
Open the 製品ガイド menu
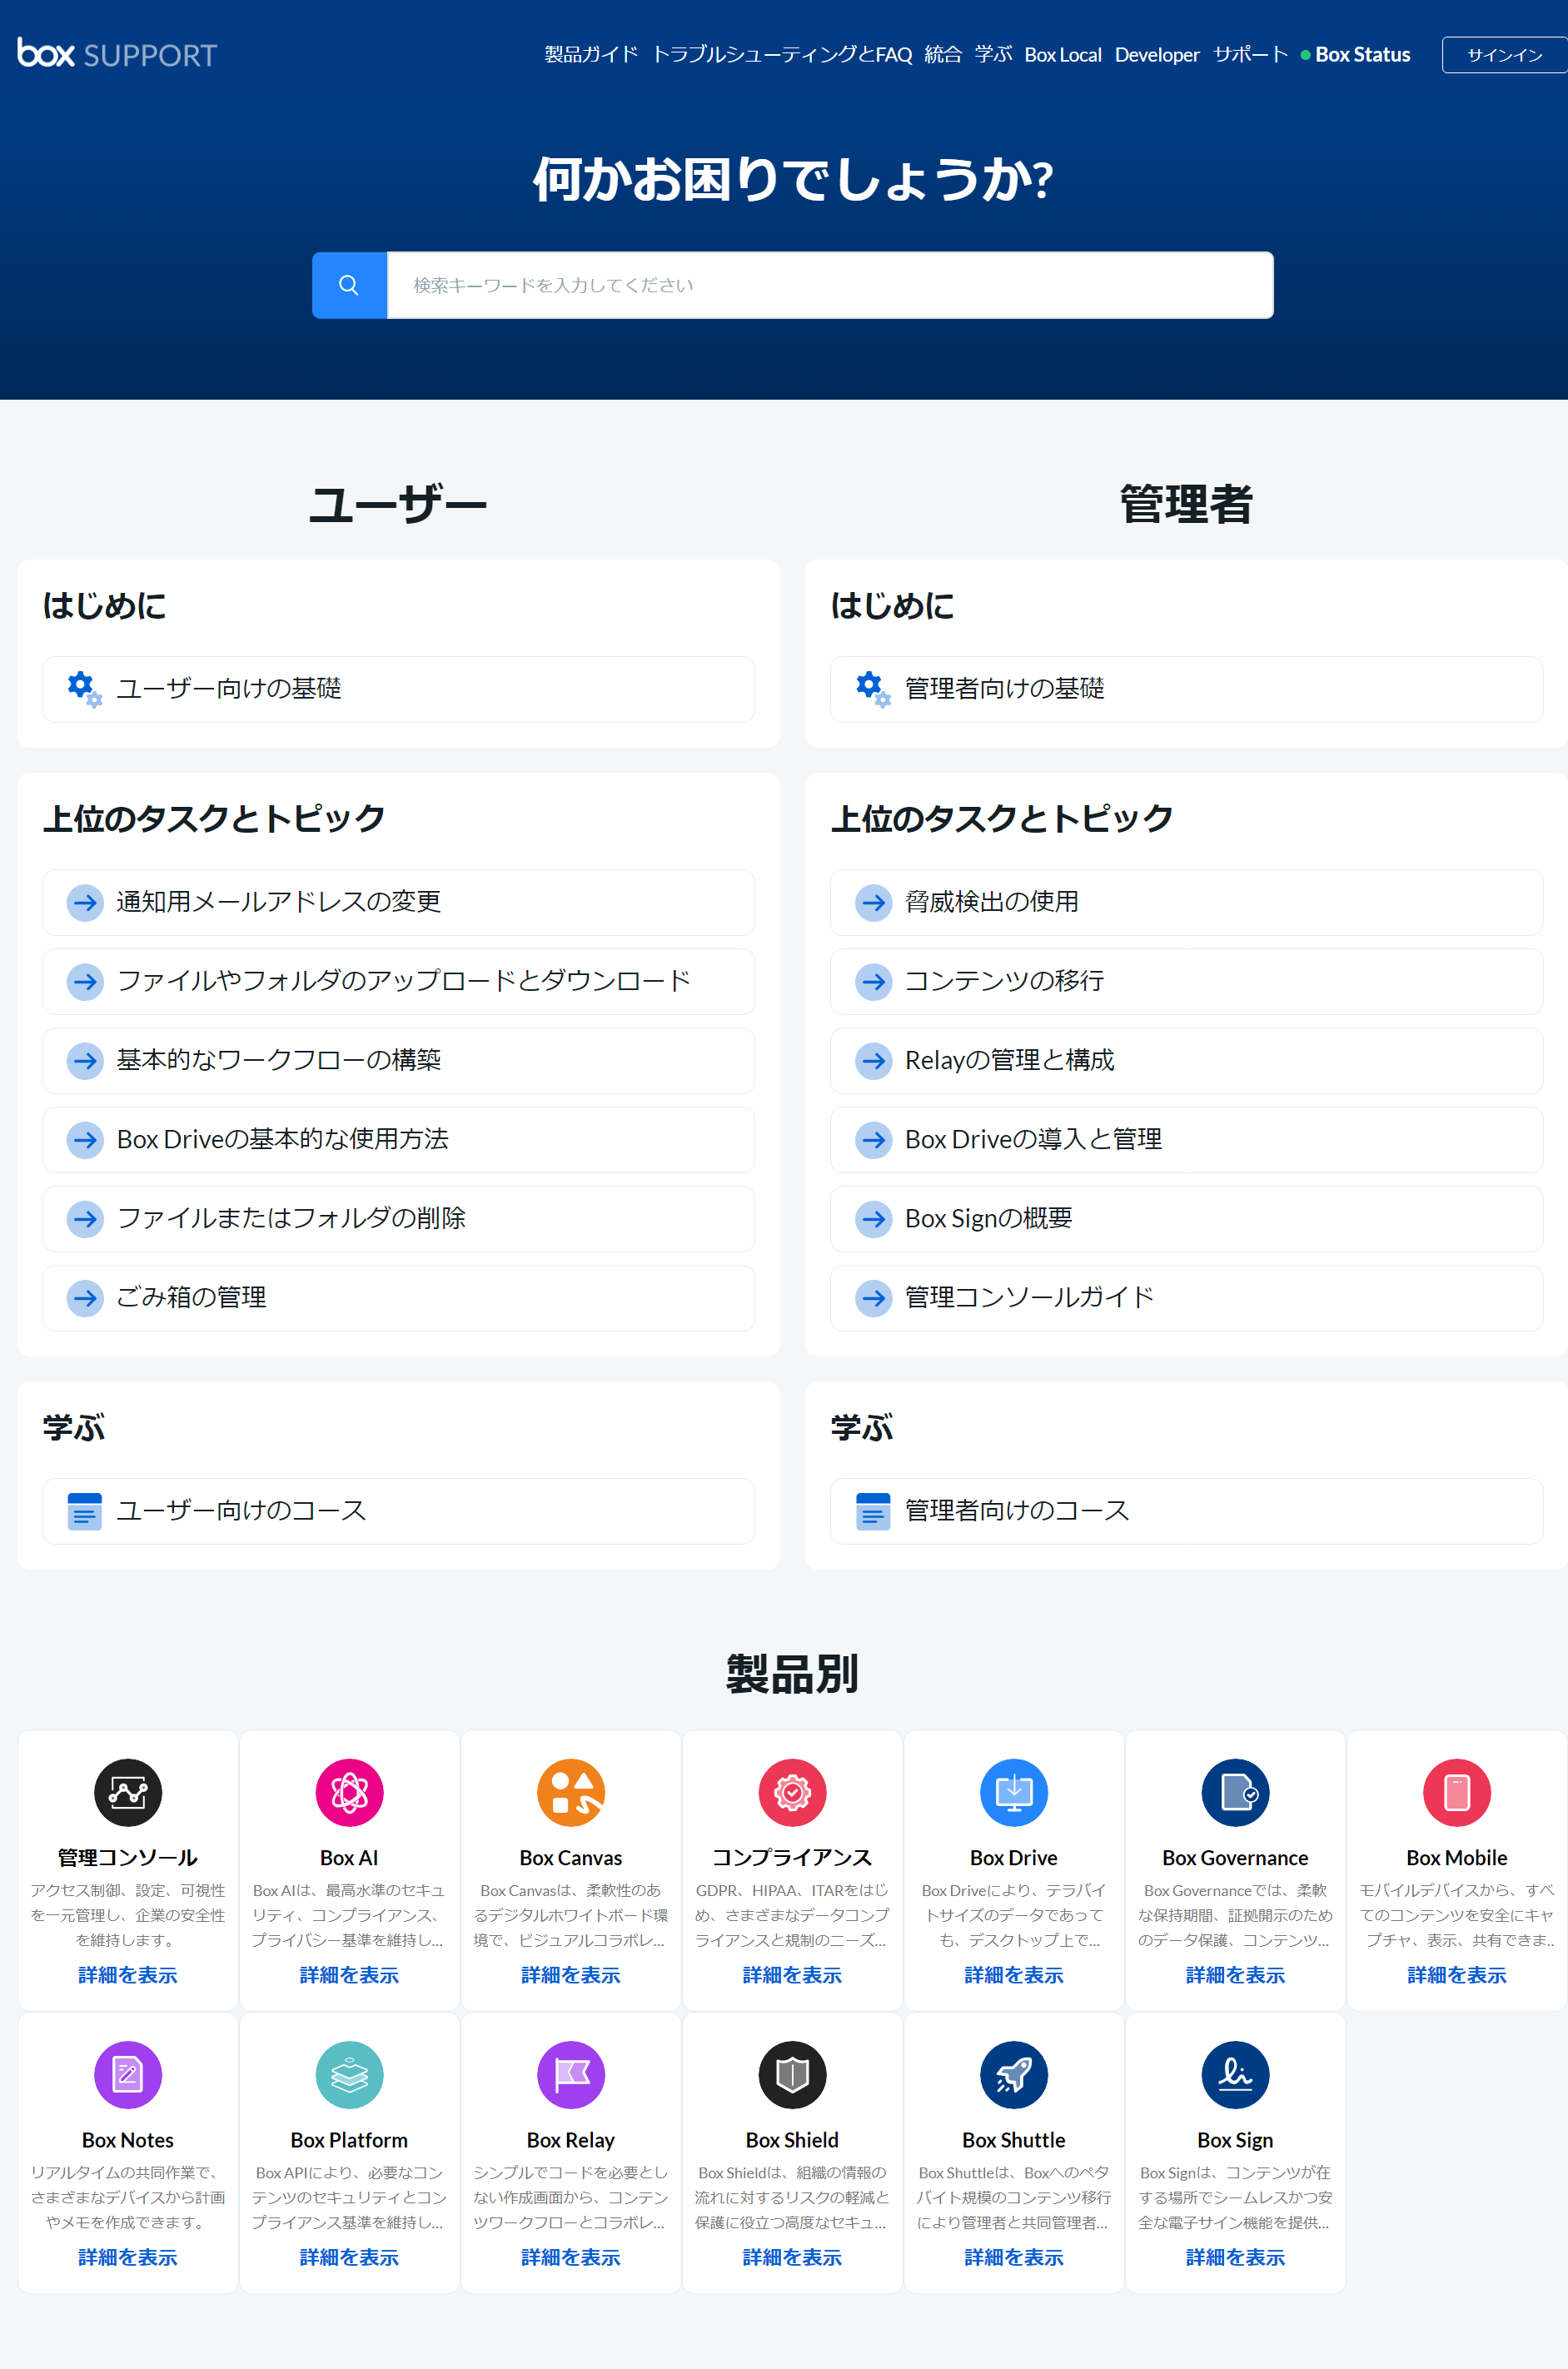(x=591, y=54)
